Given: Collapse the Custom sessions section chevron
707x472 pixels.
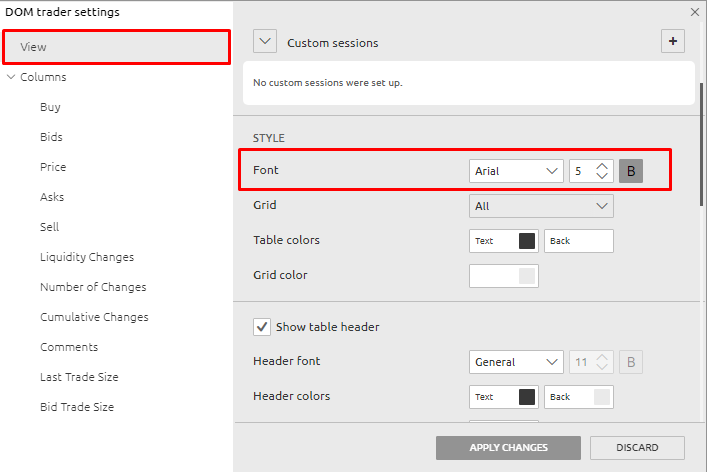Looking at the screenshot, I should [x=265, y=42].
